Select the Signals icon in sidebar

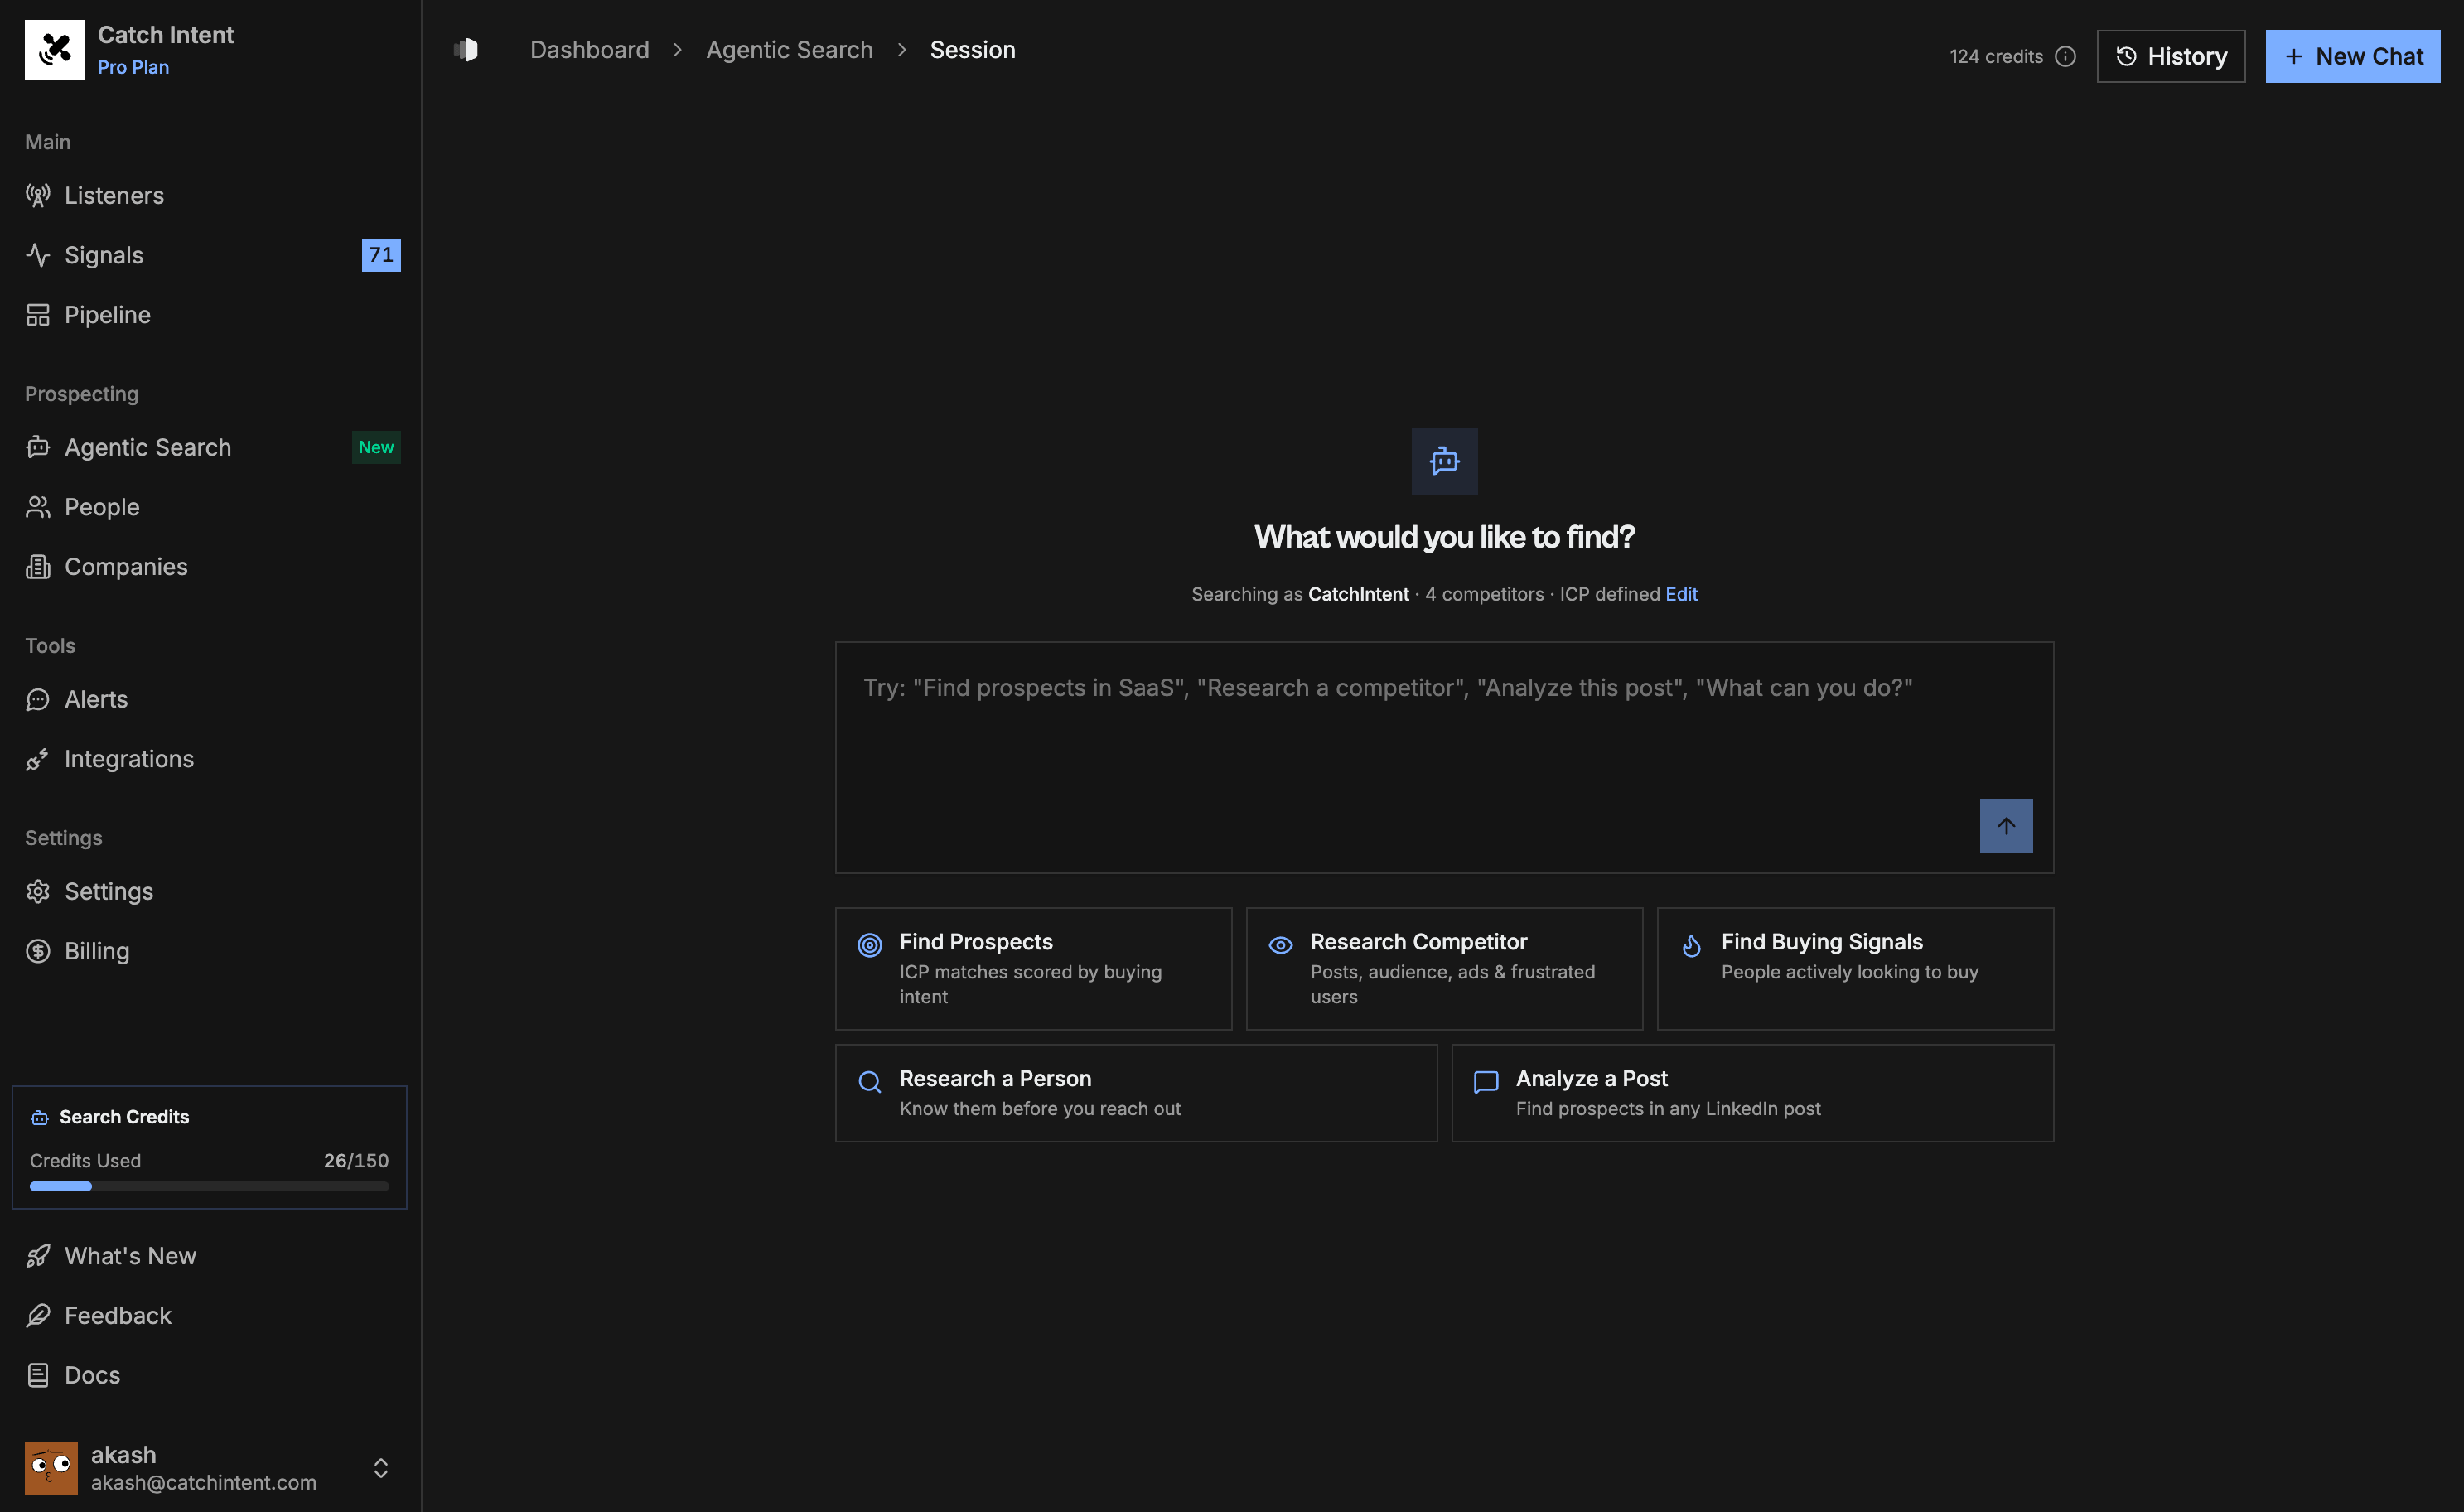click(38, 255)
